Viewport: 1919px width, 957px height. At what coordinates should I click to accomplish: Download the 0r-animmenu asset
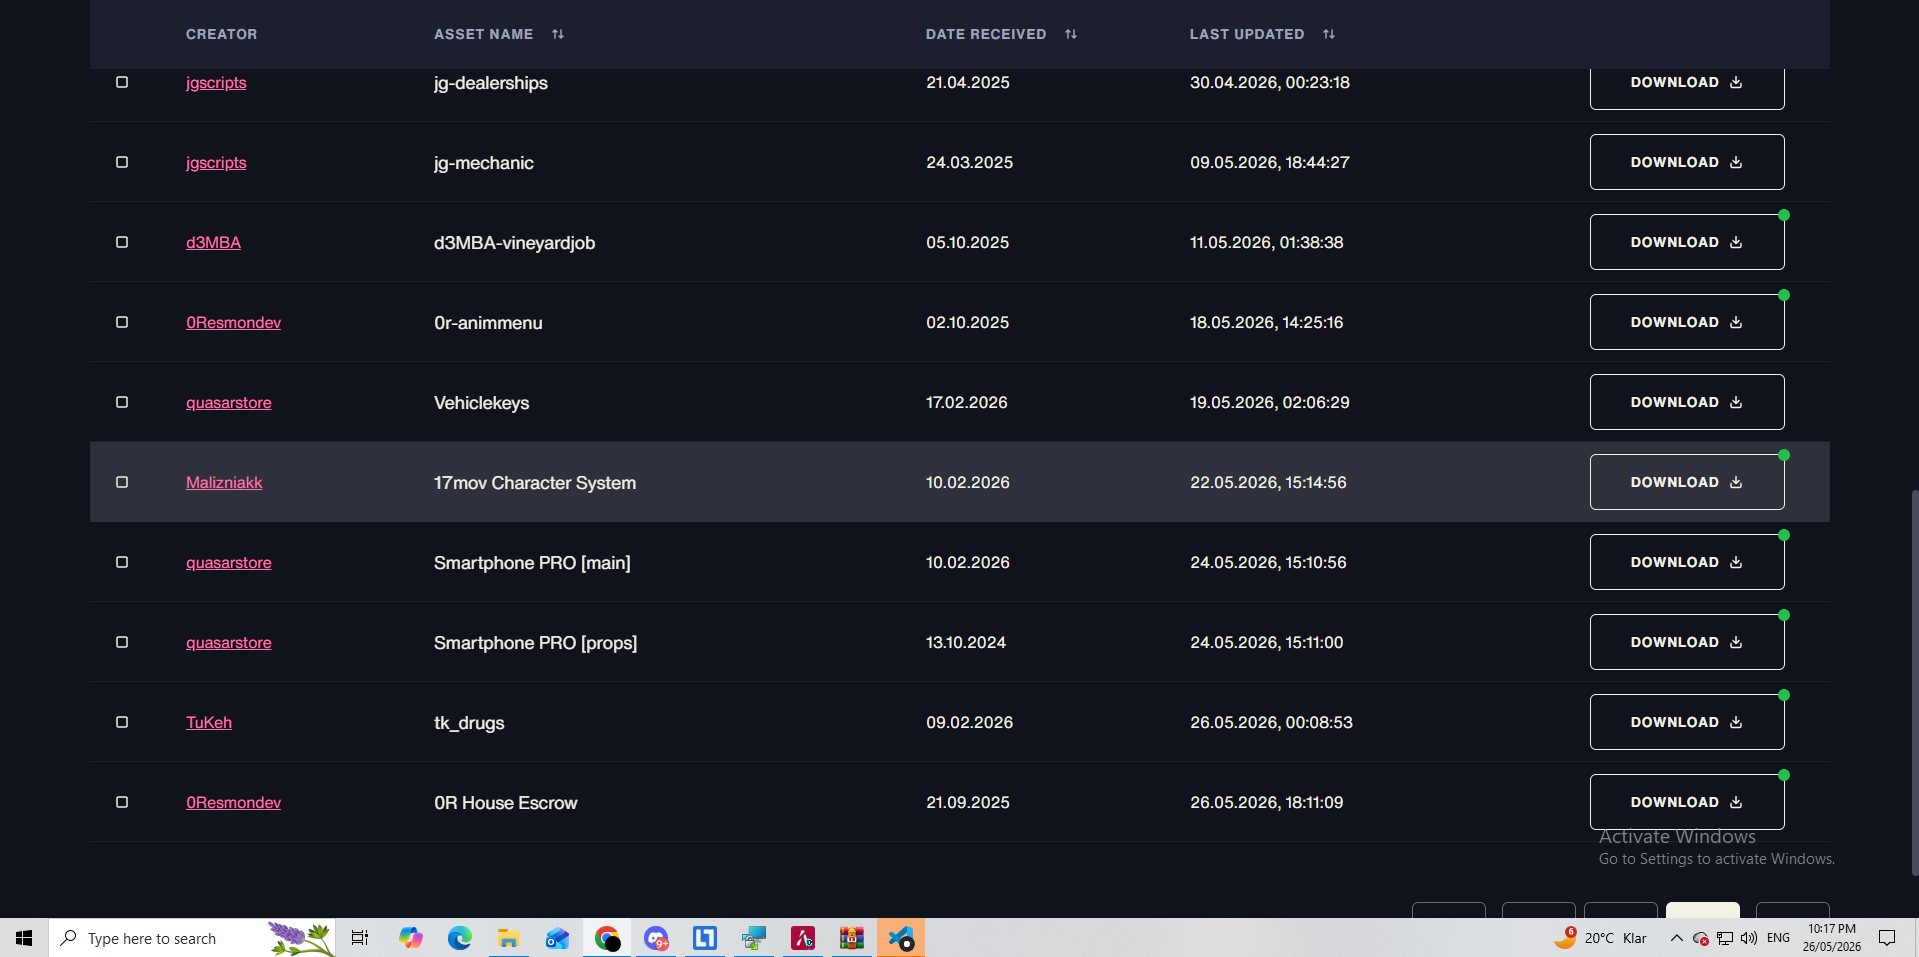click(x=1687, y=322)
